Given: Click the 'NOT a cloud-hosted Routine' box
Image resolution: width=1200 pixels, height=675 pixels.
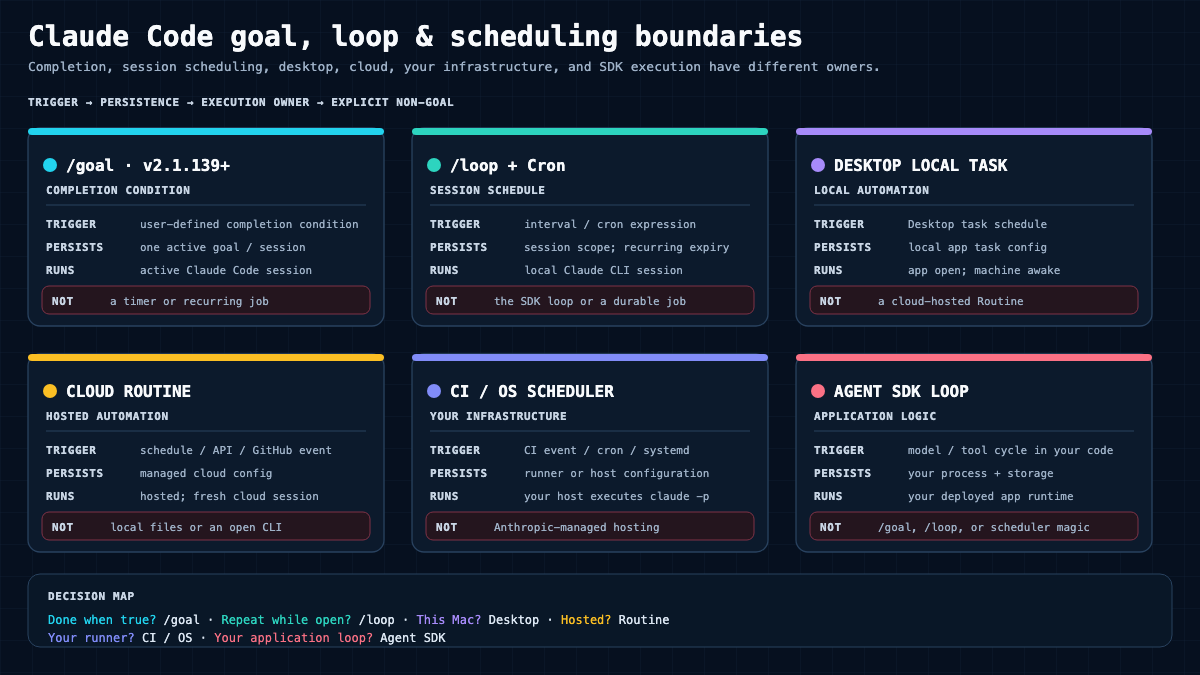Looking at the screenshot, I should coord(974,301).
